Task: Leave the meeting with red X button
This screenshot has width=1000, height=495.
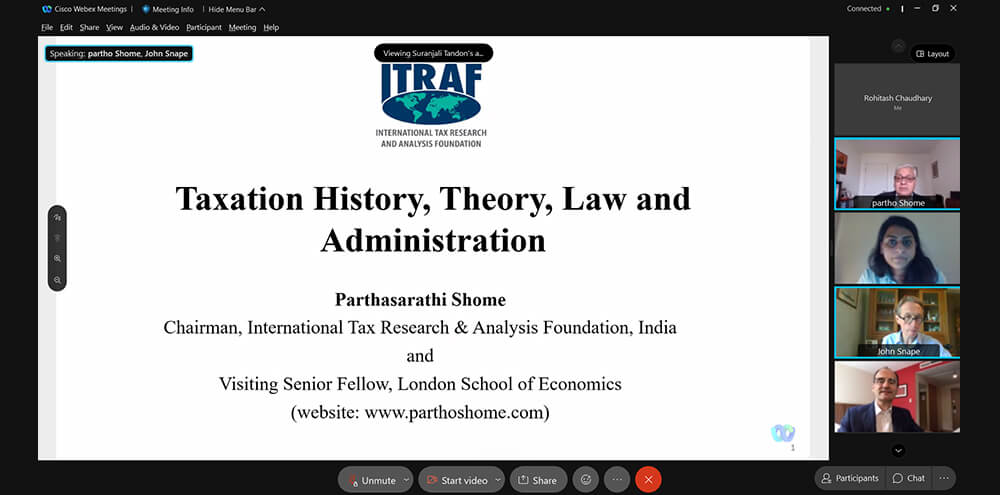Action: coord(648,480)
